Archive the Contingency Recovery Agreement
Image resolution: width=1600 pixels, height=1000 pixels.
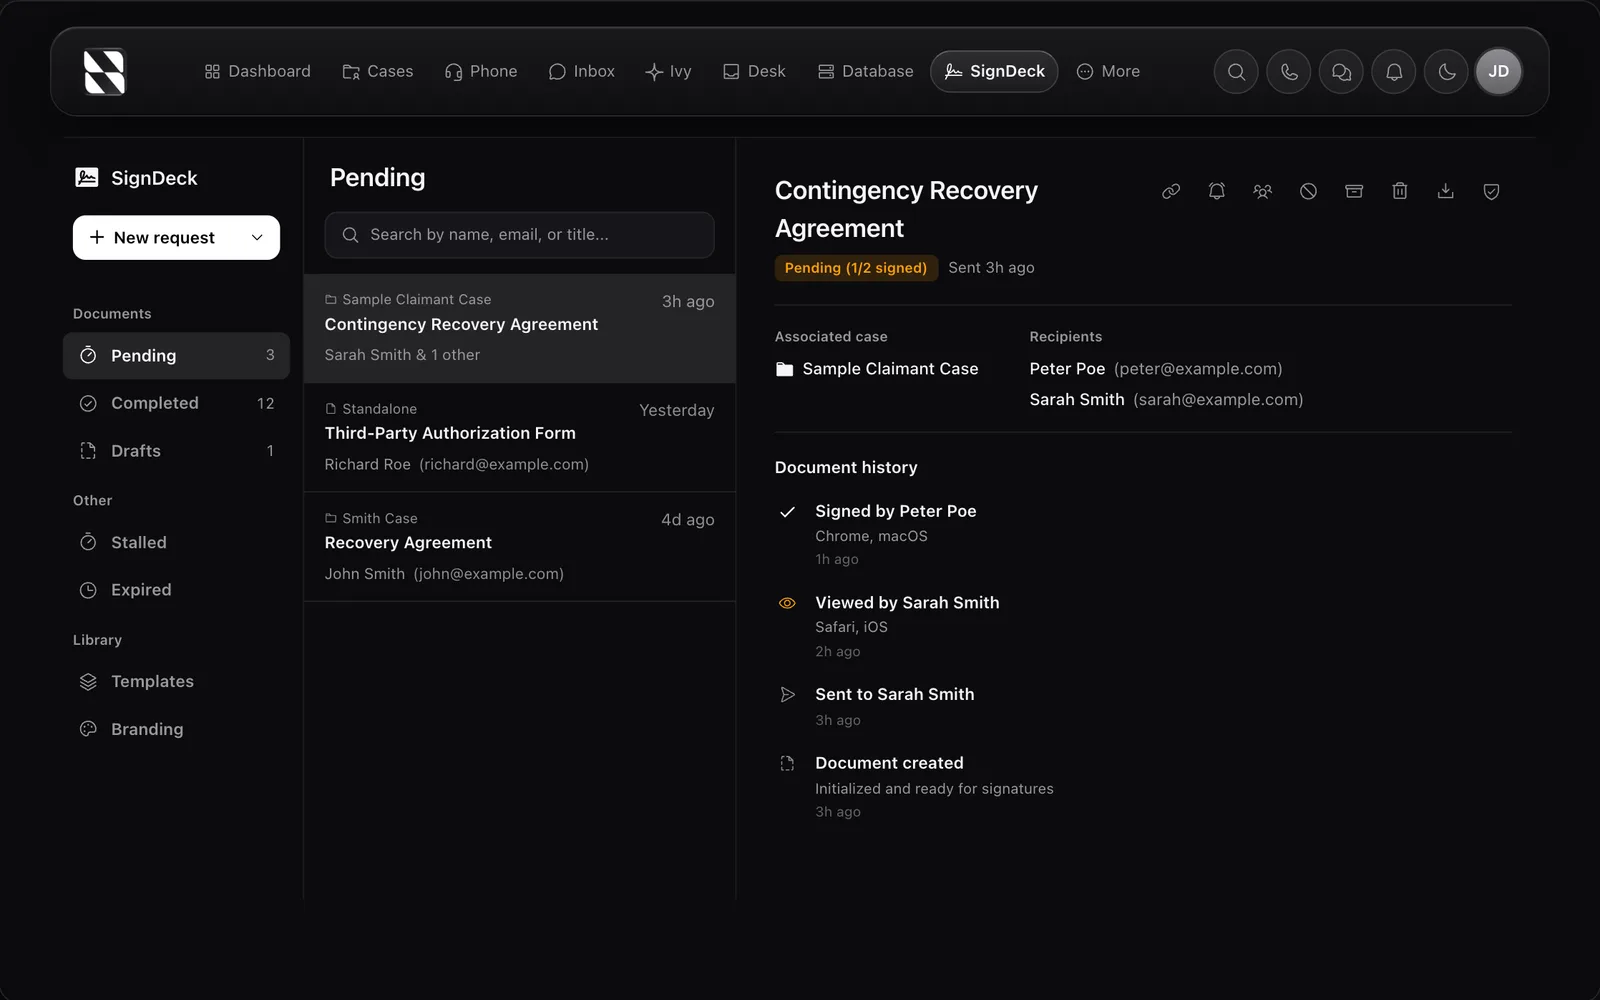coord(1354,191)
